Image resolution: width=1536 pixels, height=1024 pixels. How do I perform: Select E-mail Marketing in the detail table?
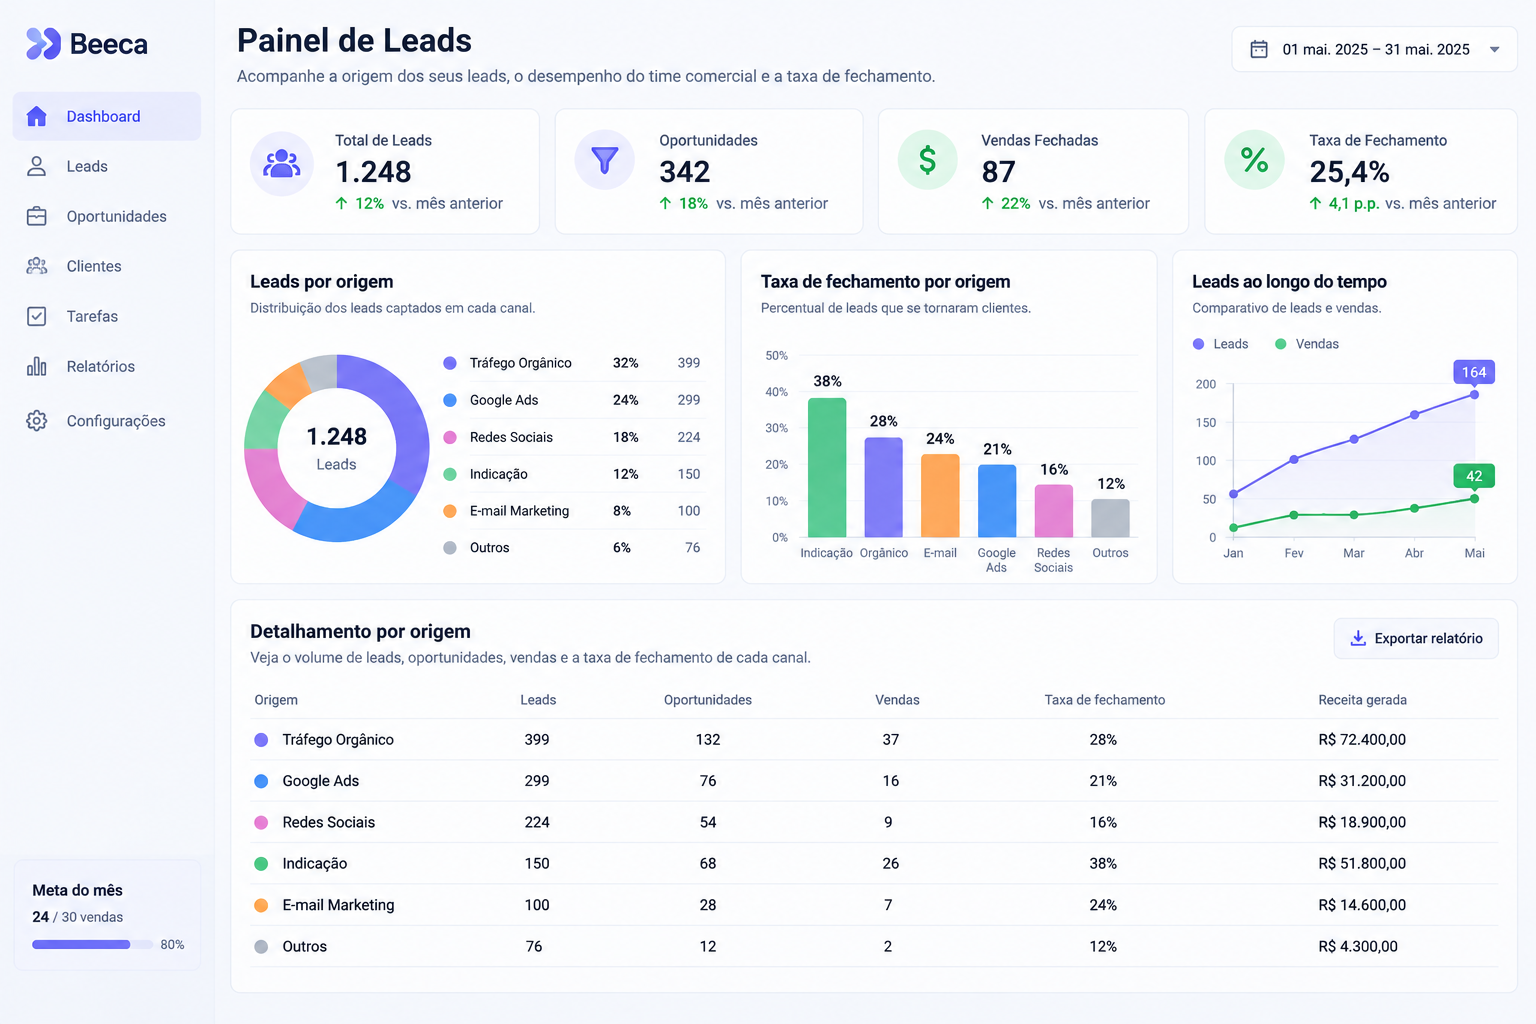point(338,905)
